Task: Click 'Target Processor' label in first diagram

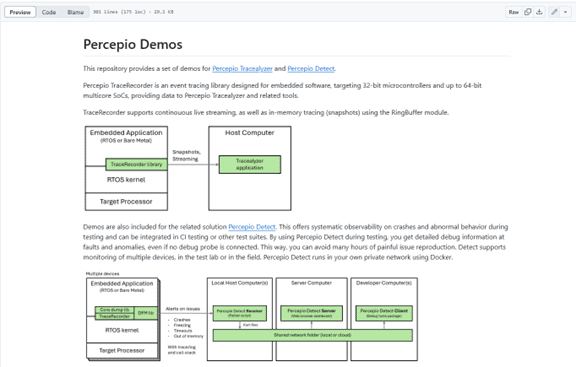Action: pyautogui.click(x=126, y=202)
